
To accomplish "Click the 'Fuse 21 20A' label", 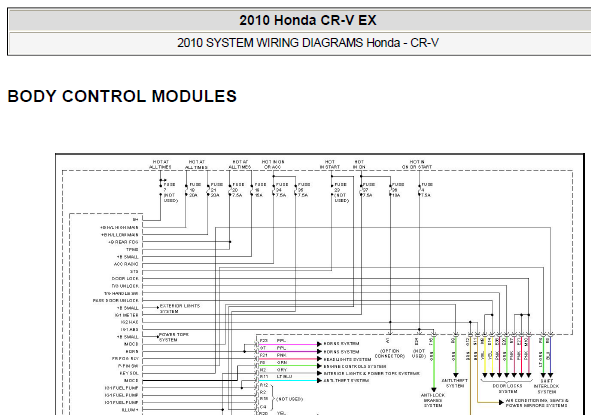I will (x=217, y=190).
